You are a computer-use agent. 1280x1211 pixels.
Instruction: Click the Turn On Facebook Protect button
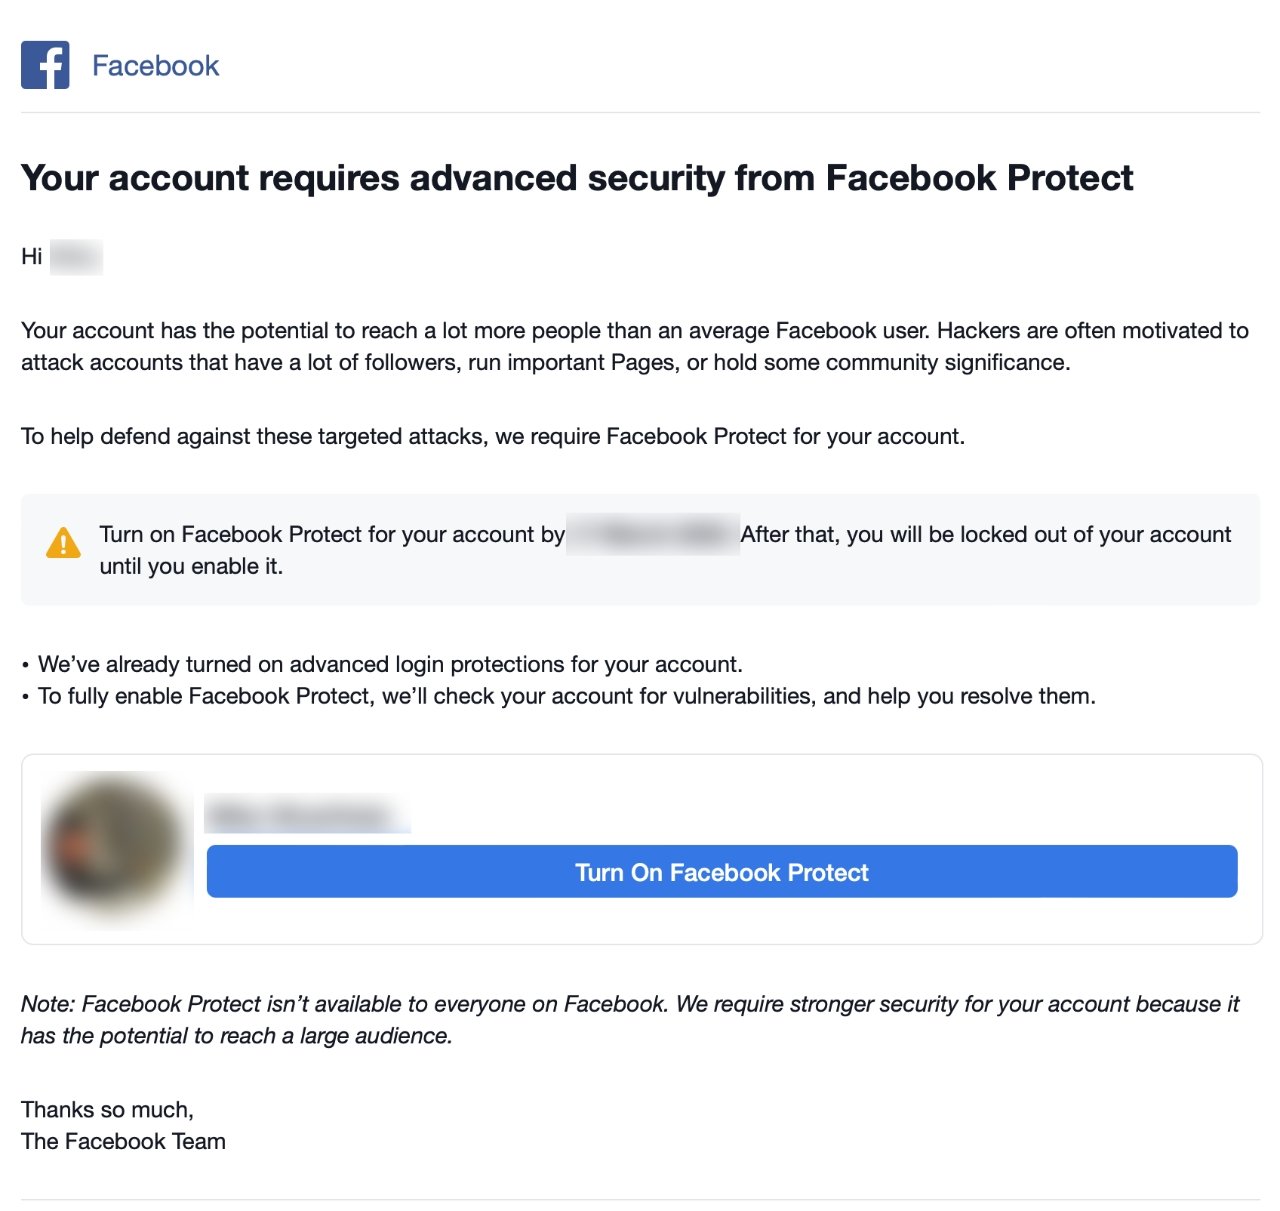(x=722, y=872)
